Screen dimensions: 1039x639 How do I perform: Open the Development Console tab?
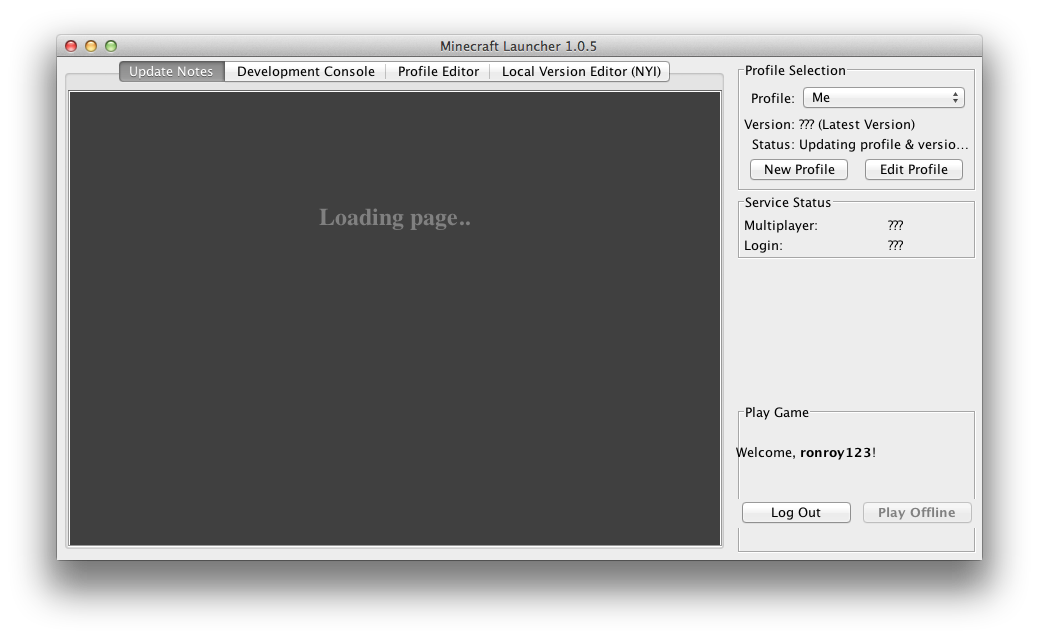[305, 72]
